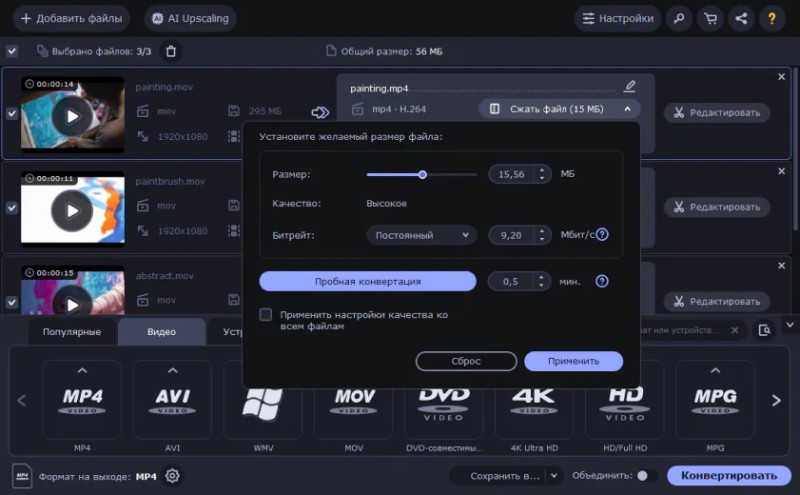Open output format settings gear icon
Screen dimensions: 800x495
(172, 476)
